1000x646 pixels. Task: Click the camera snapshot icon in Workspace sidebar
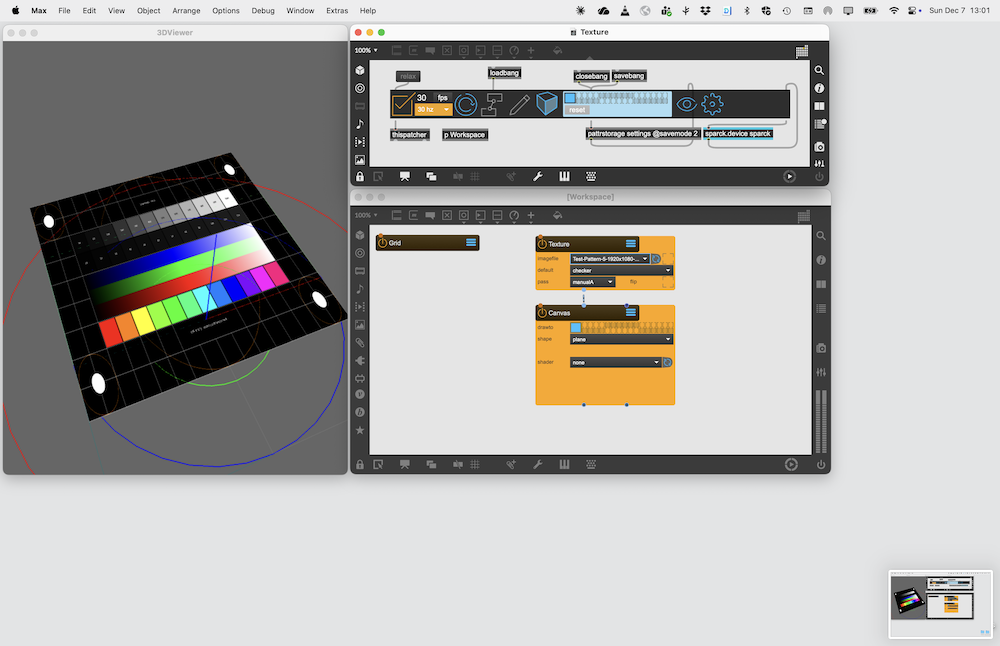820,348
